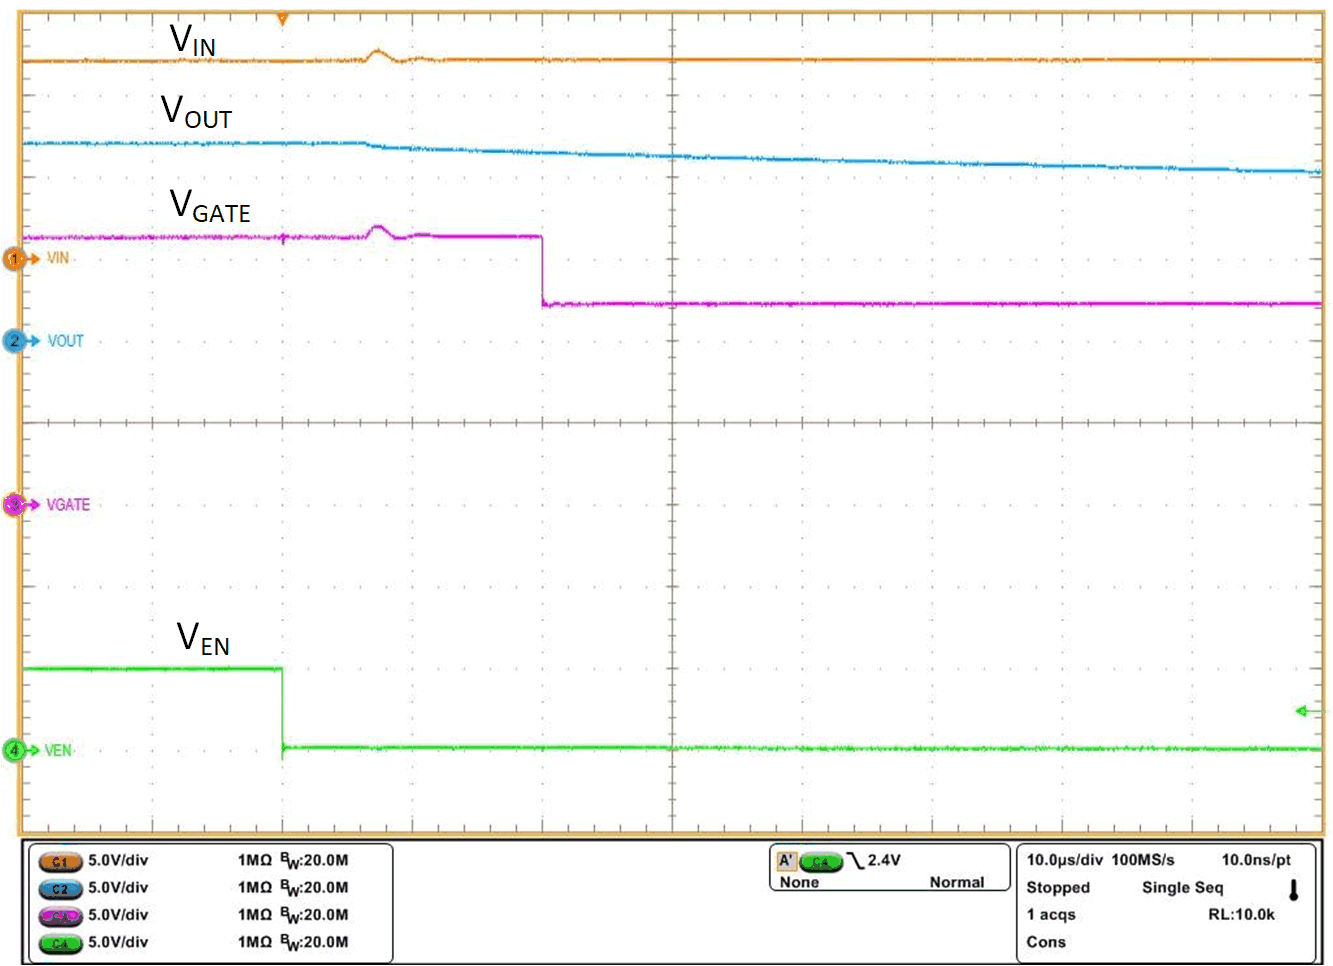The width and height of the screenshot is (1333, 966).
Task: Click the Cons readout text
Action: [1046, 941]
